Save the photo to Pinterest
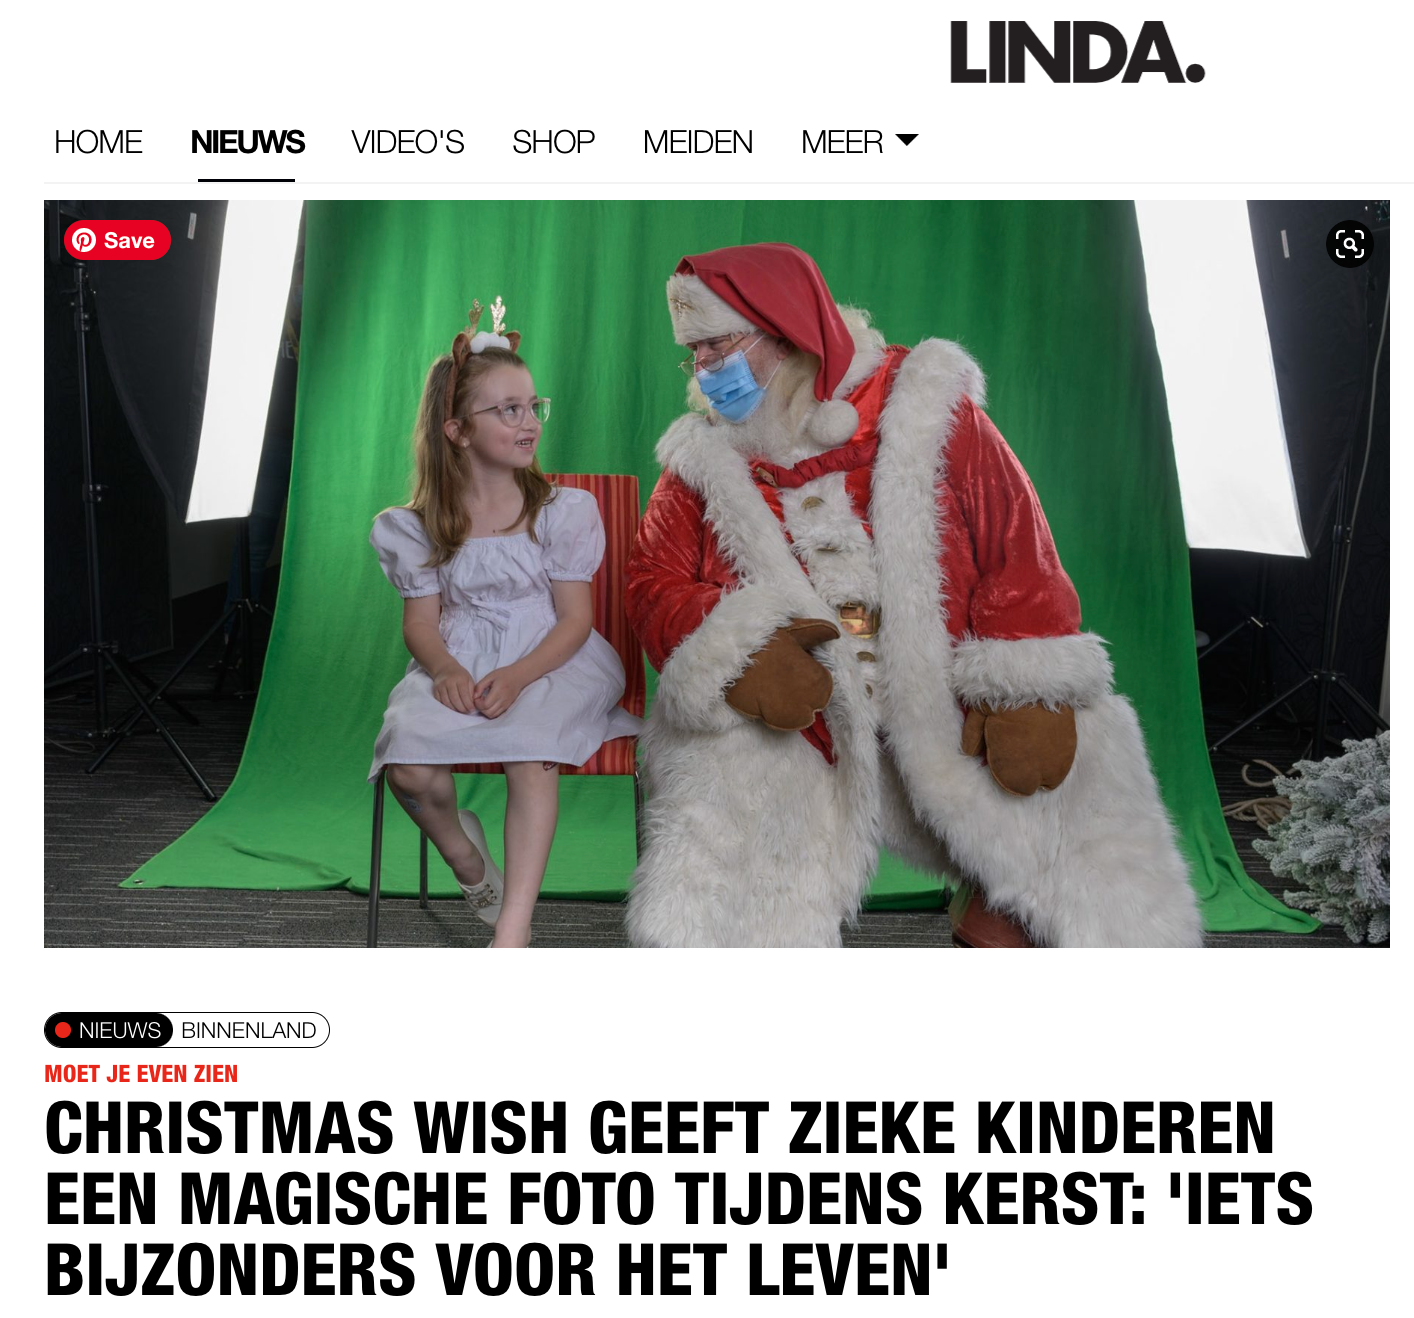 pos(117,240)
